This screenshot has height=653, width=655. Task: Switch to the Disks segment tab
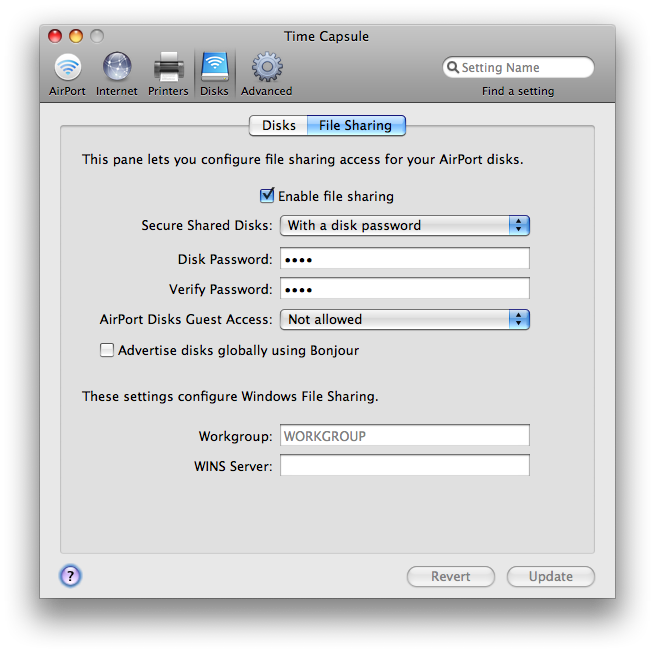[278, 126]
